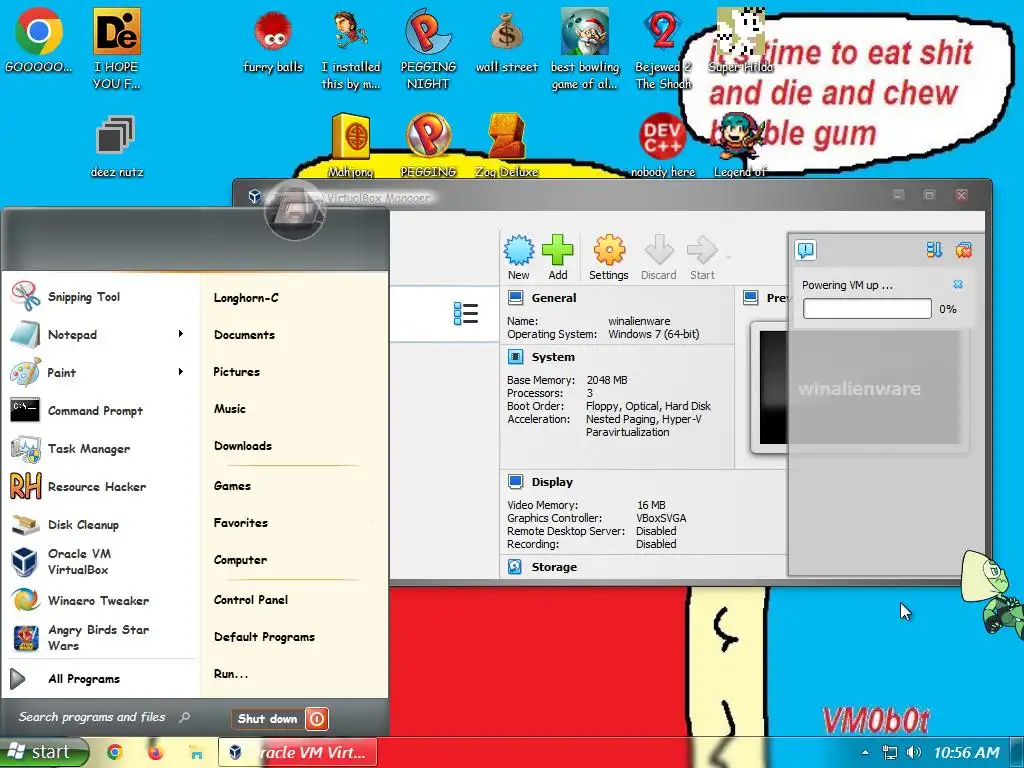
Task: Open Pictures from Start menu
Action: [x=236, y=372]
